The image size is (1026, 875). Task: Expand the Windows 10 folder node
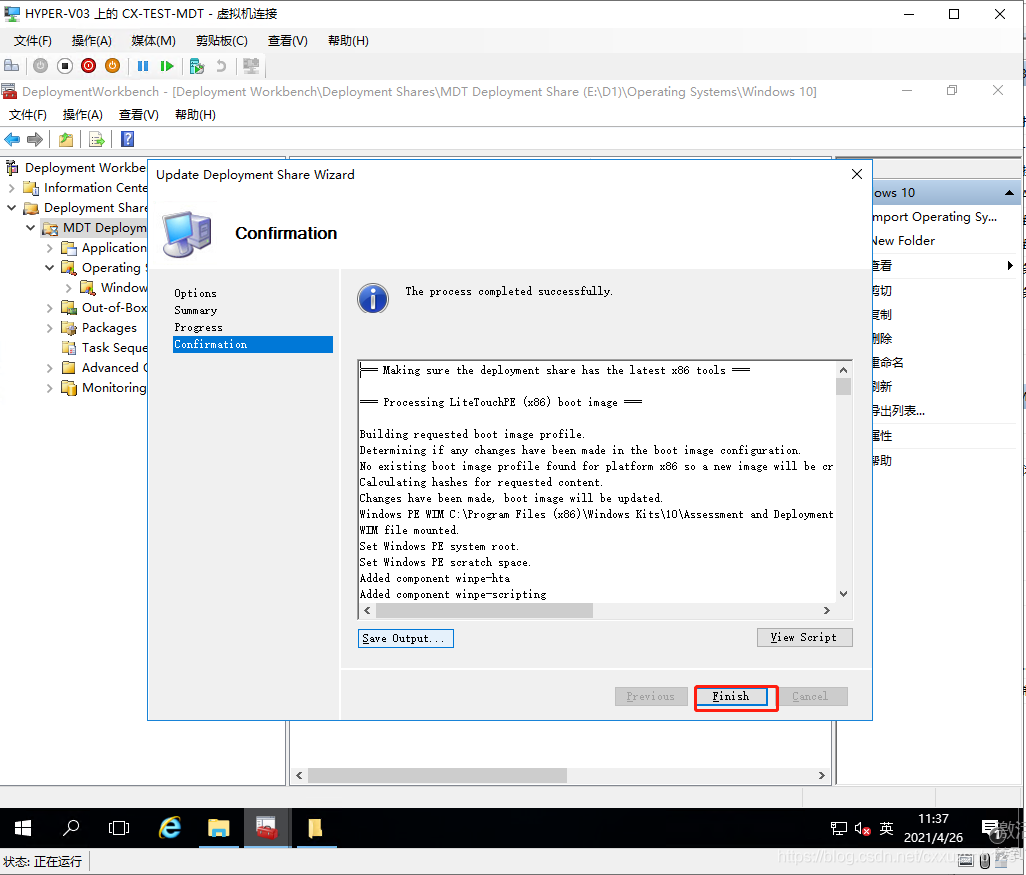69,288
